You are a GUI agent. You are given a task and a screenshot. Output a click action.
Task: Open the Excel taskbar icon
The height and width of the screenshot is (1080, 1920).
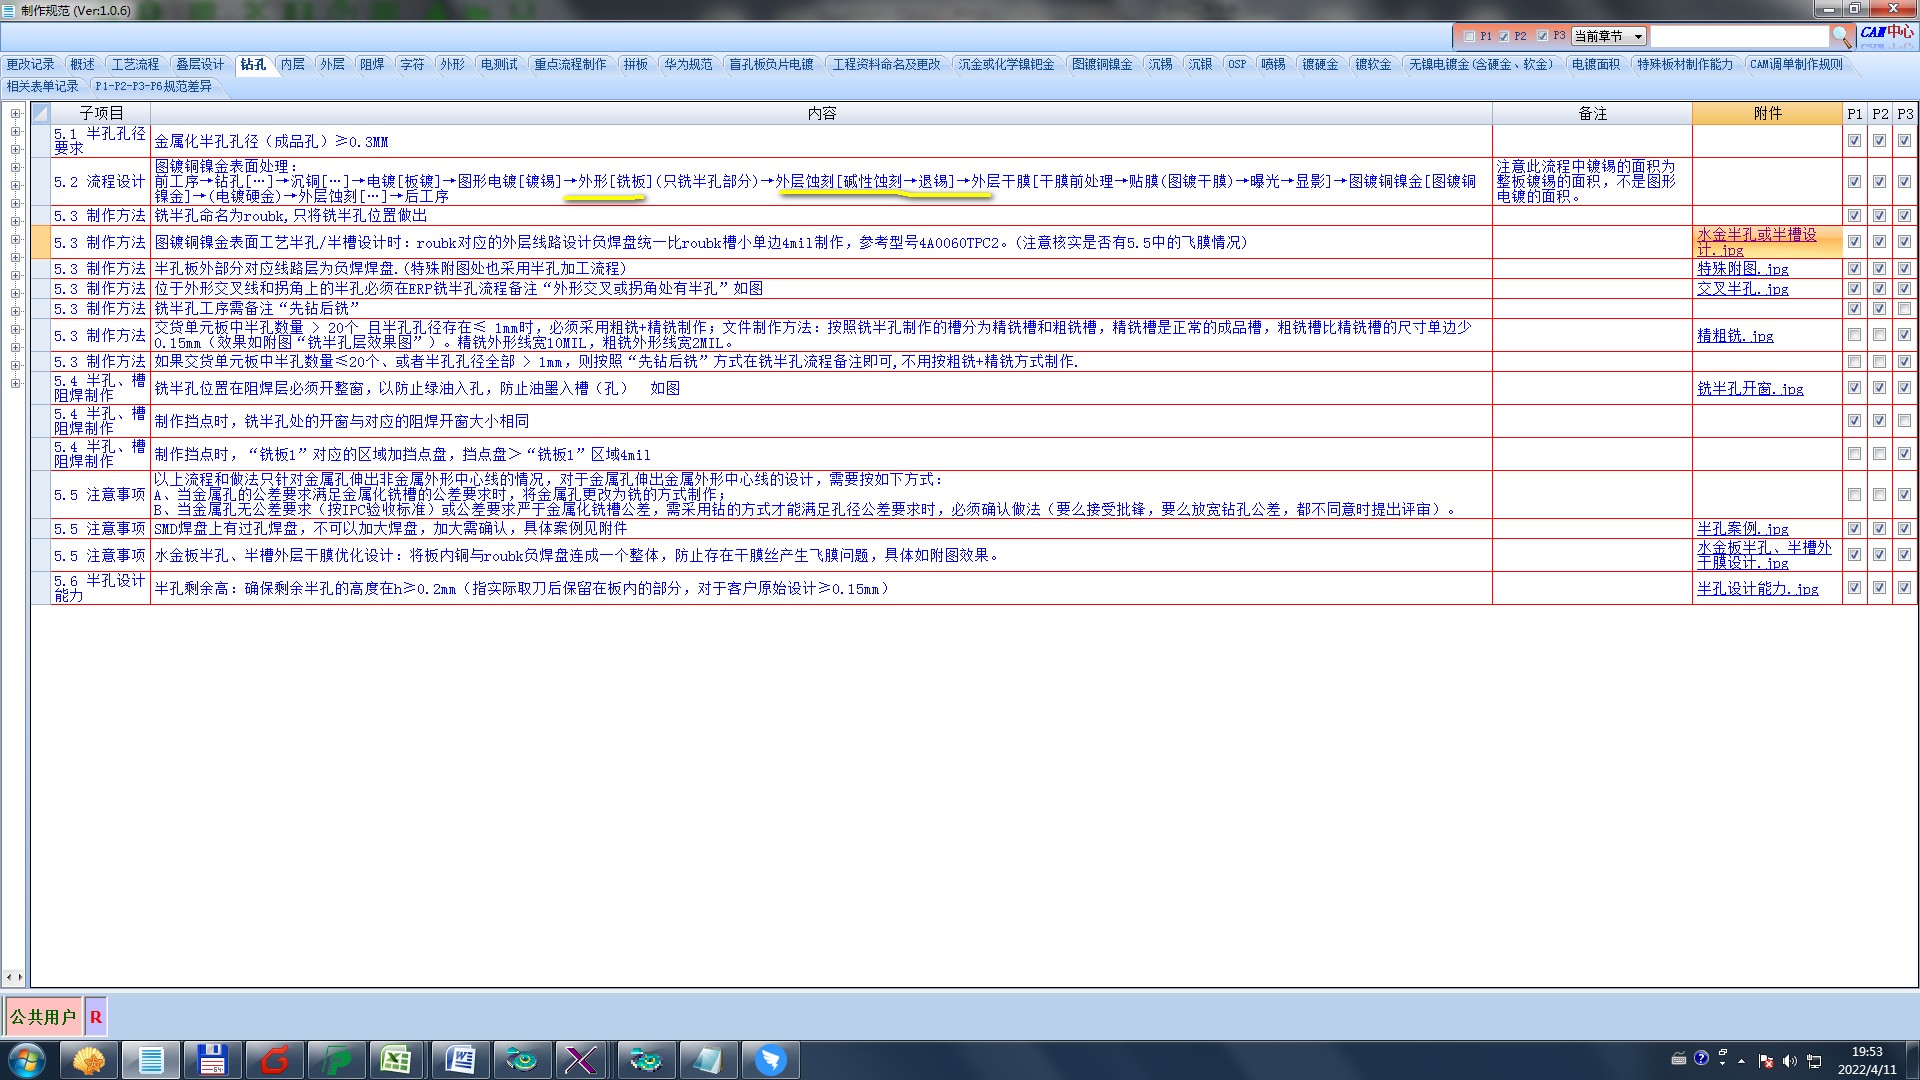click(396, 1059)
